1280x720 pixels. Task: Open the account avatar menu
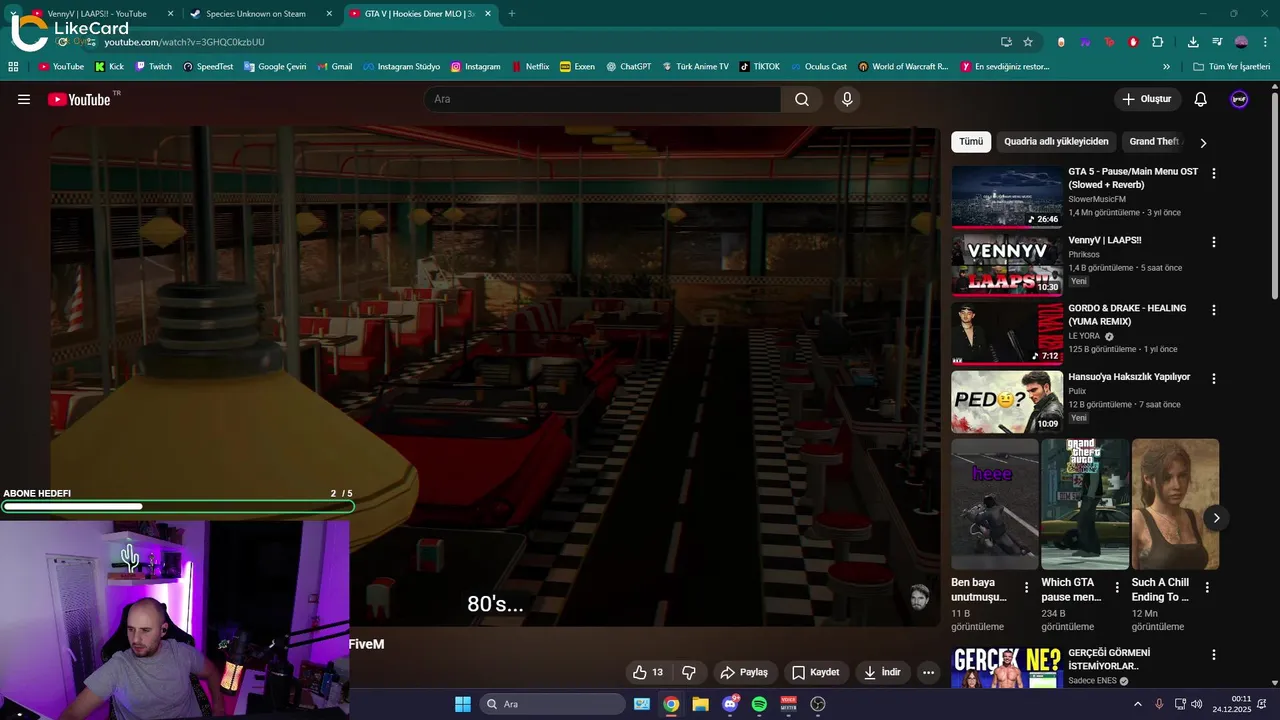click(1239, 99)
